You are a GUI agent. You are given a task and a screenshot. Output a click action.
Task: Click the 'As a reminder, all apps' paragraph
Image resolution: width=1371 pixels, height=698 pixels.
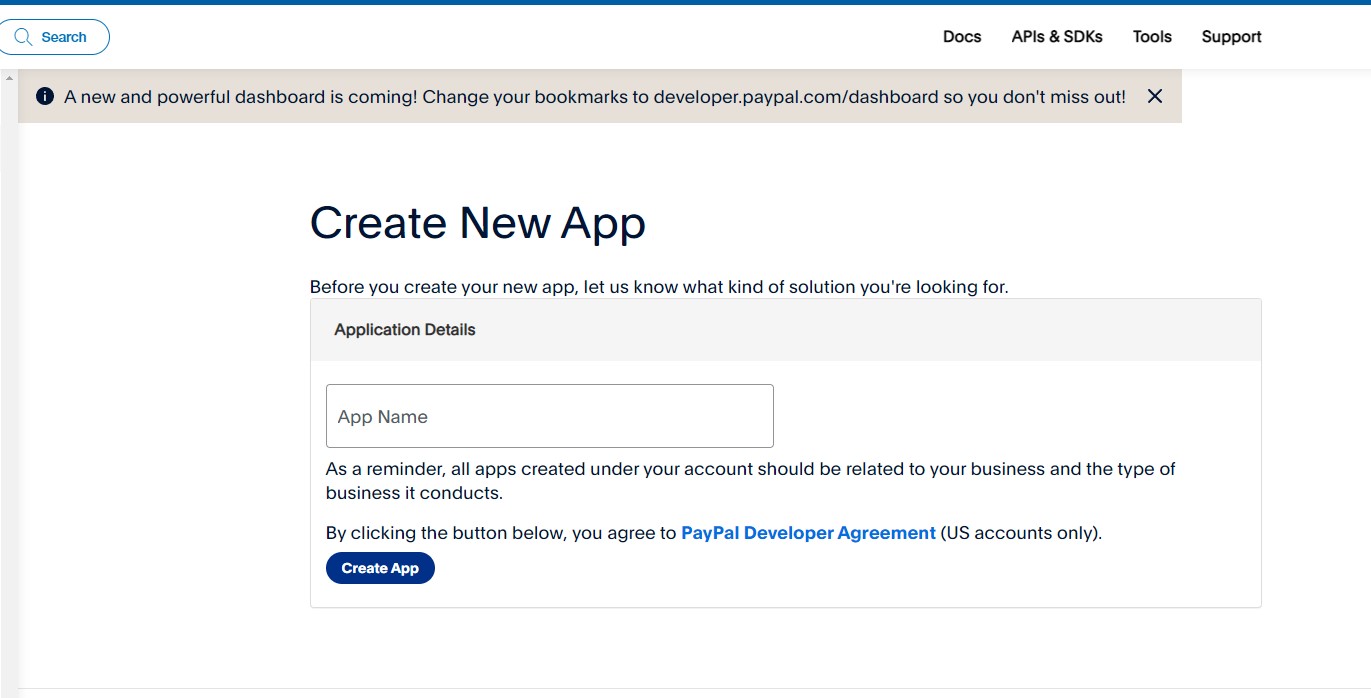(751, 481)
